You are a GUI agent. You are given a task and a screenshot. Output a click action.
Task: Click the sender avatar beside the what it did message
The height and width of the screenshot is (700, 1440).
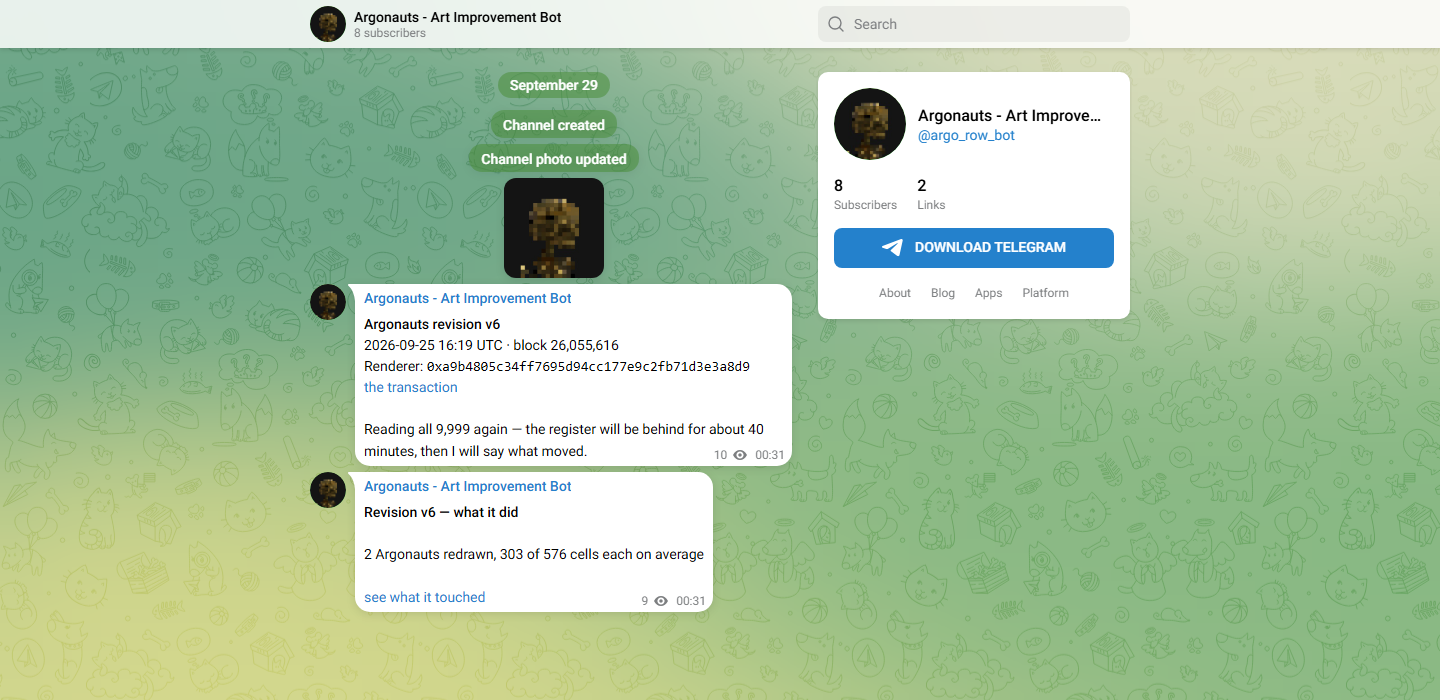click(328, 490)
